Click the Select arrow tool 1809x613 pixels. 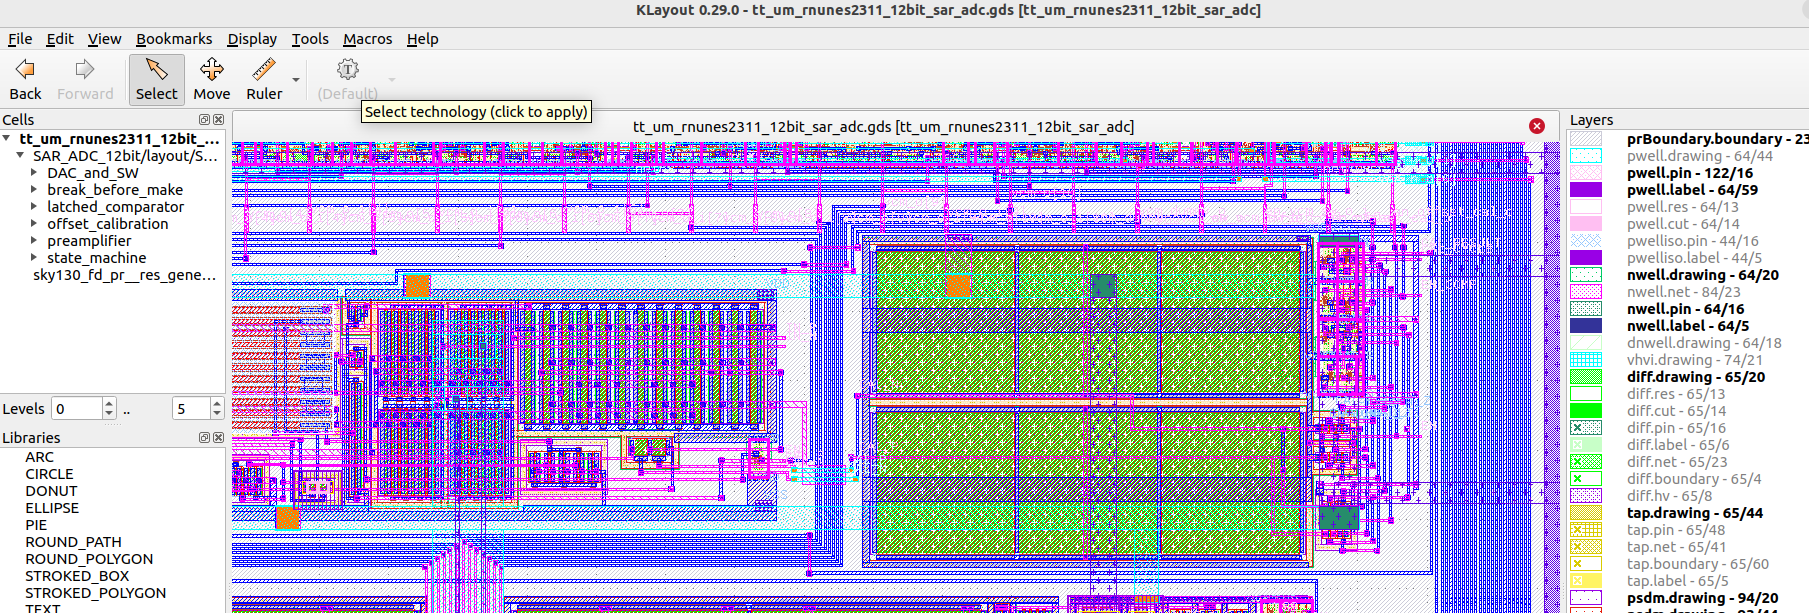[156, 70]
